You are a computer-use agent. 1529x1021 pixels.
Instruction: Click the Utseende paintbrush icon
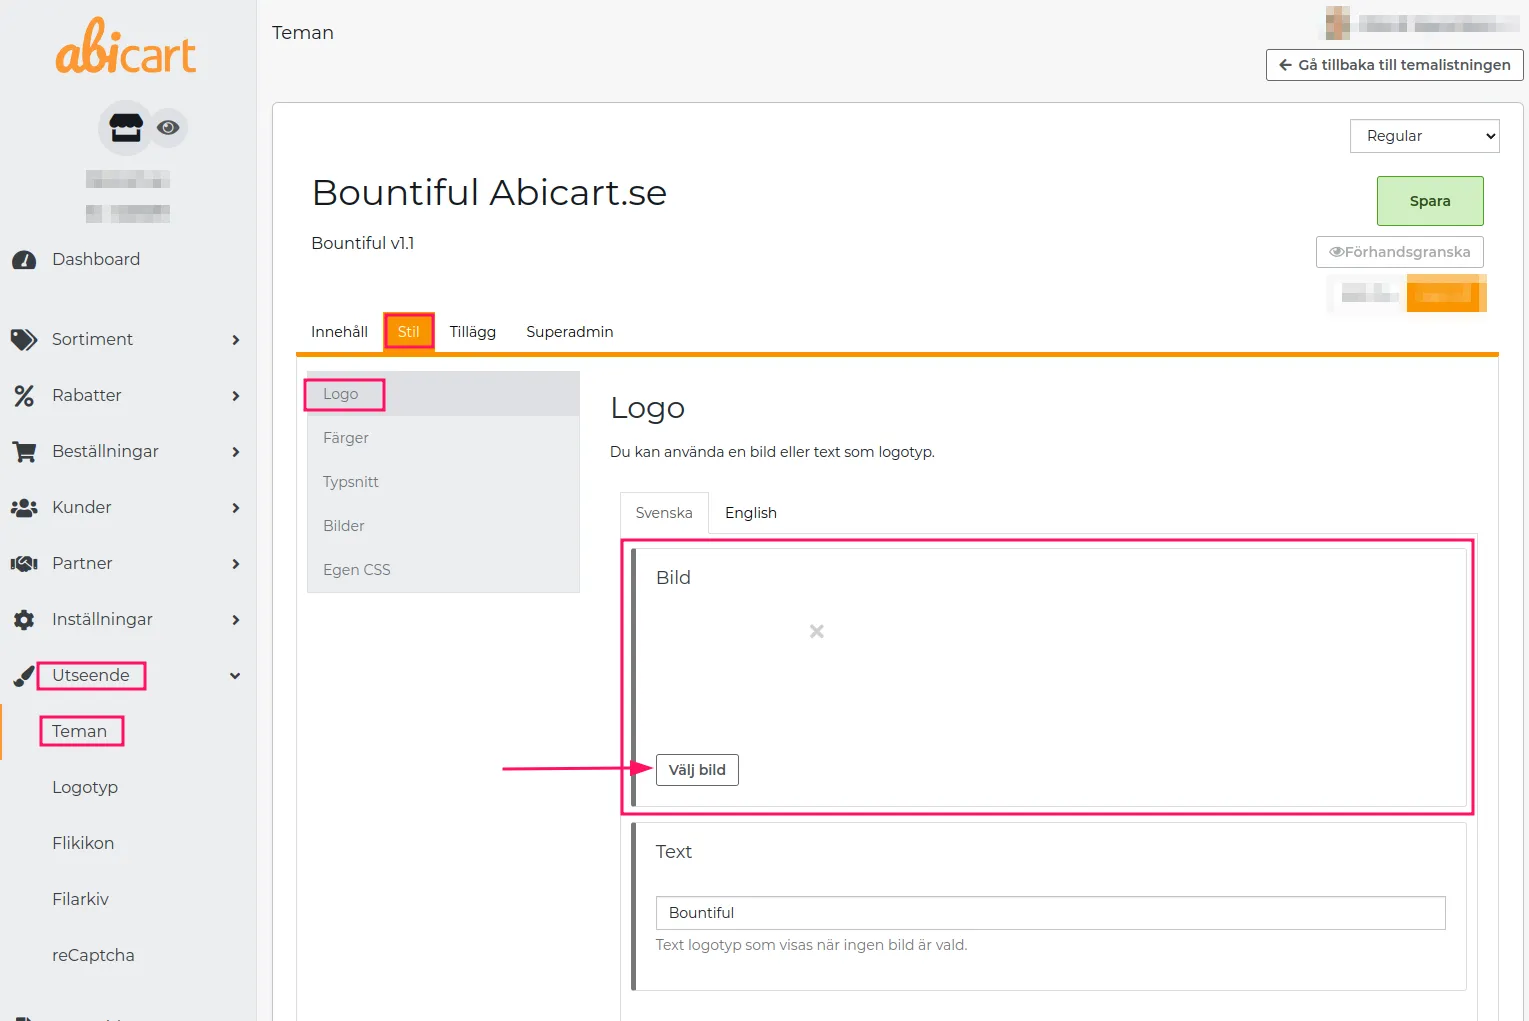[24, 677]
